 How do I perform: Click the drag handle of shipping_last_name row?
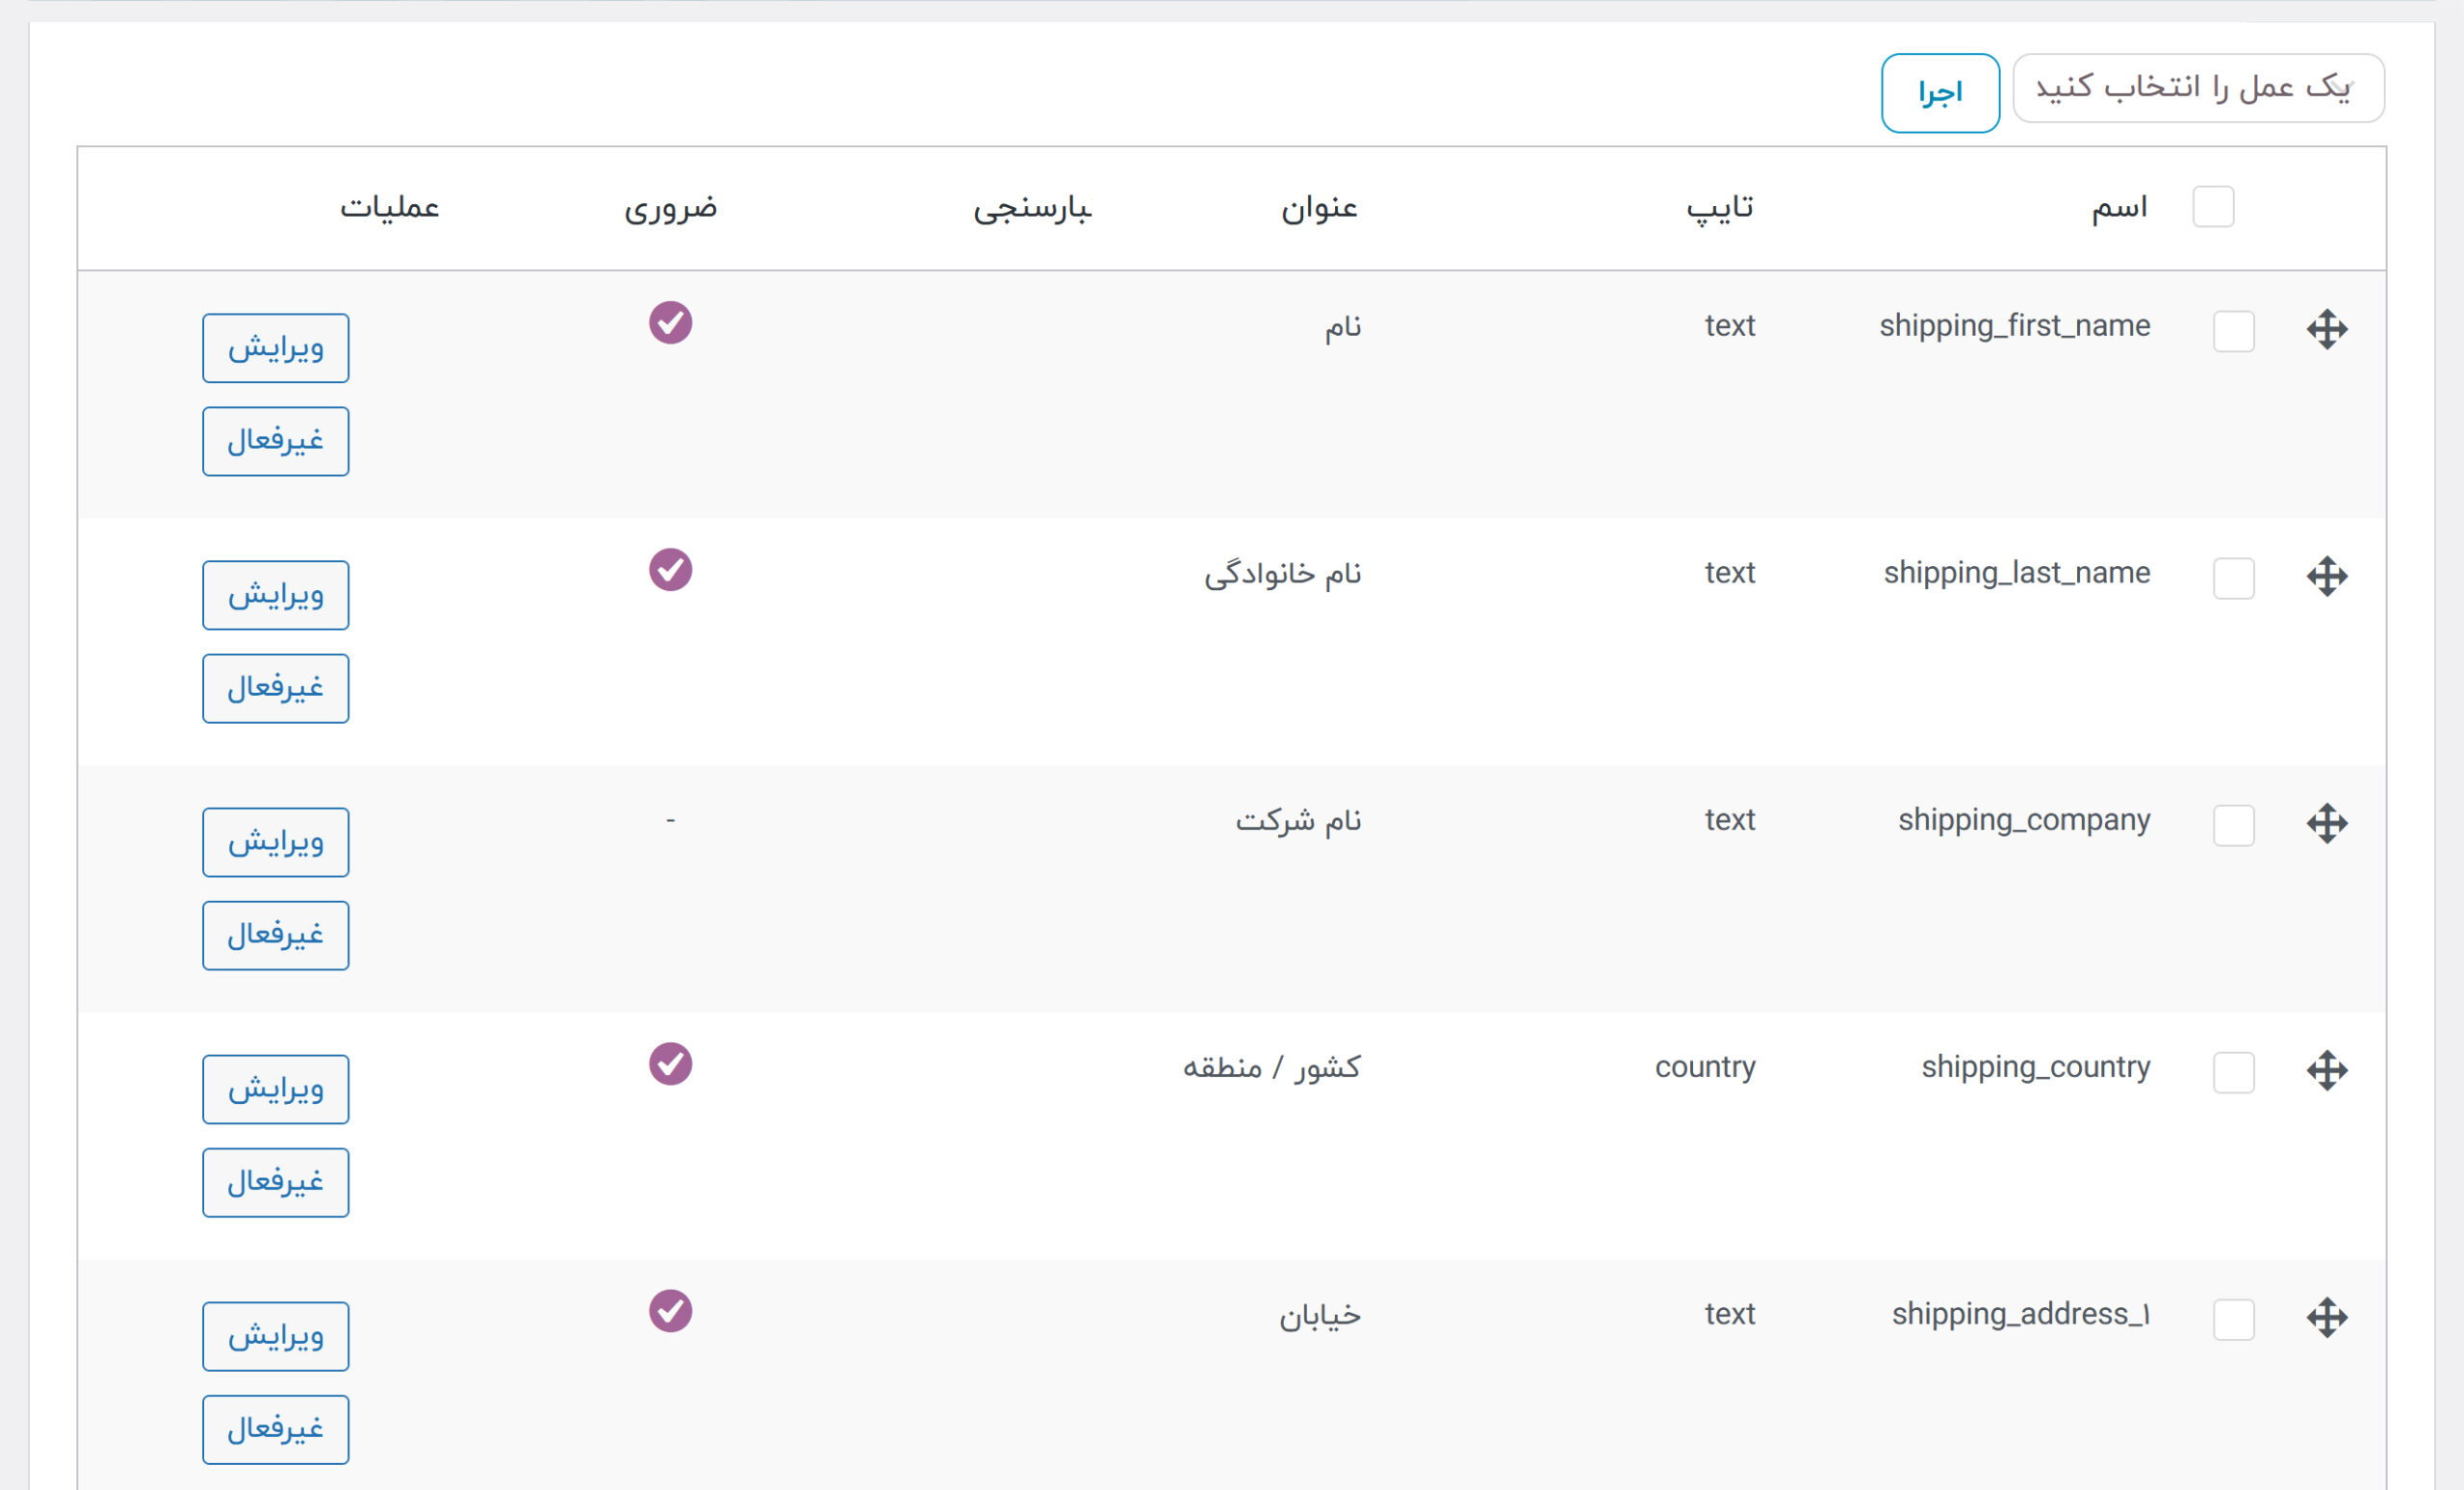[x=2327, y=576]
